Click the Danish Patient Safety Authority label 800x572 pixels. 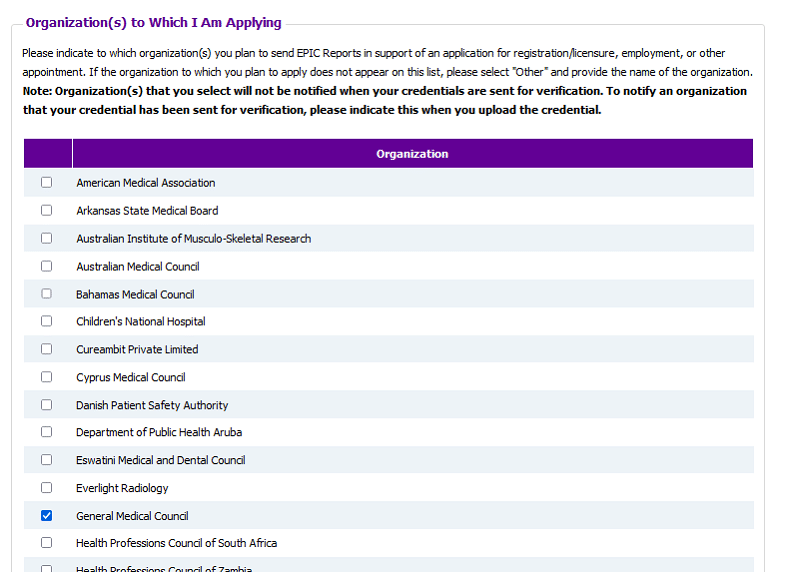pos(152,405)
